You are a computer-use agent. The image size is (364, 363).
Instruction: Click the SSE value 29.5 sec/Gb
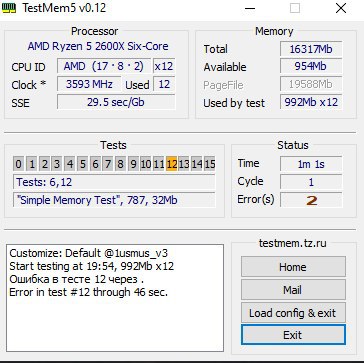pyautogui.click(x=116, y=102)
